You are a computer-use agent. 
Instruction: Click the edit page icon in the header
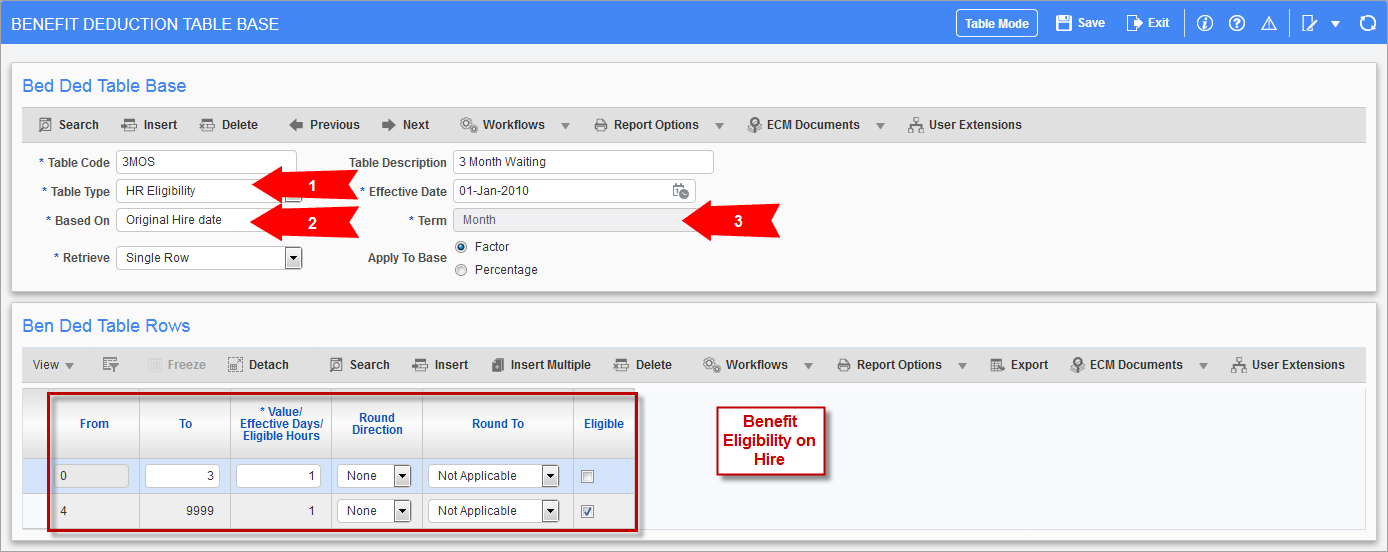tap(1309, 23)
